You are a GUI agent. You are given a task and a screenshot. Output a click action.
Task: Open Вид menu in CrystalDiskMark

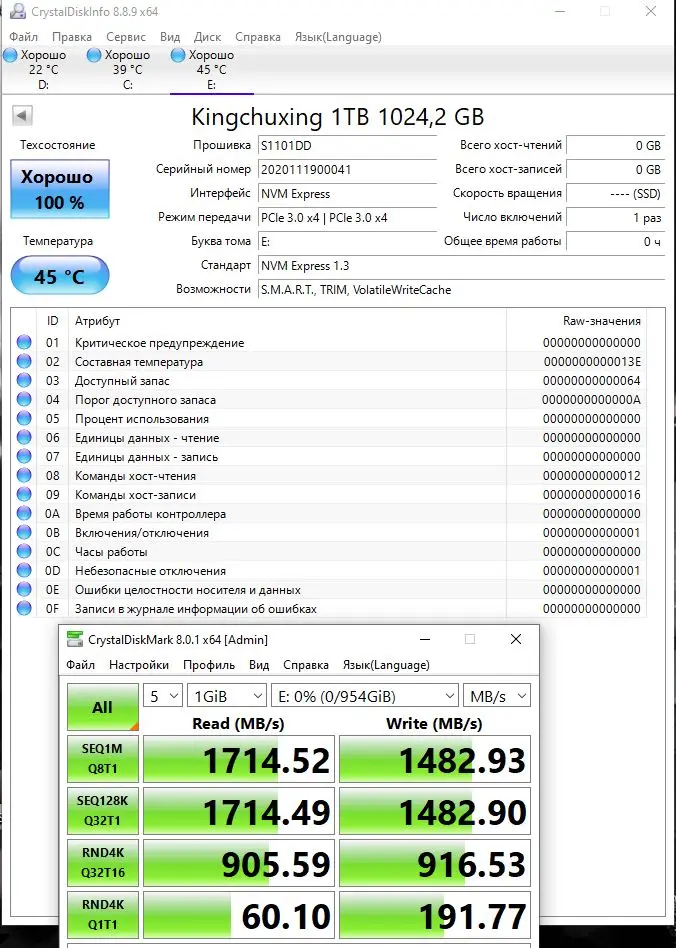[x=259, y=664]
